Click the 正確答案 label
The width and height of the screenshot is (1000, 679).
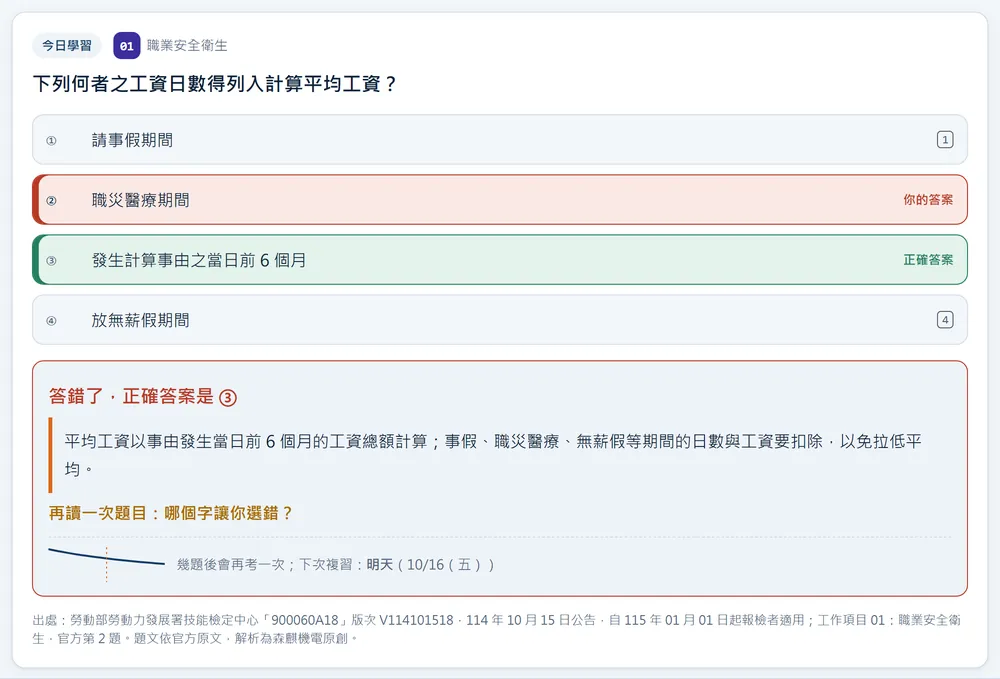928,259
